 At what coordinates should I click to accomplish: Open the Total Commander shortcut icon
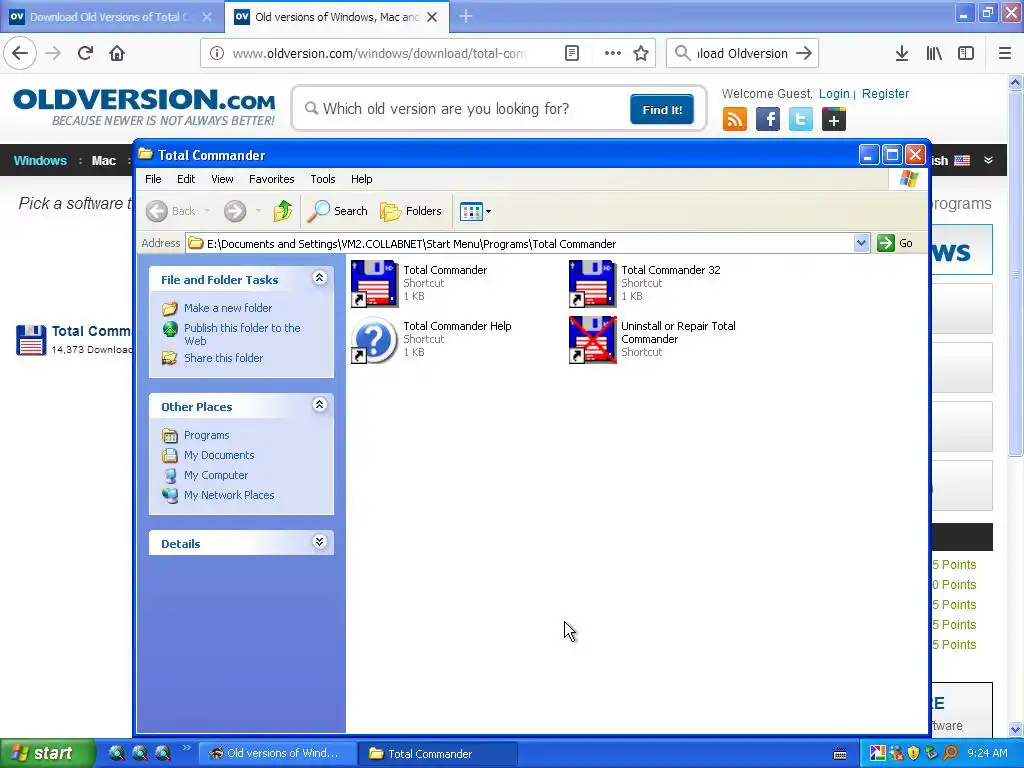pos(374,283)
